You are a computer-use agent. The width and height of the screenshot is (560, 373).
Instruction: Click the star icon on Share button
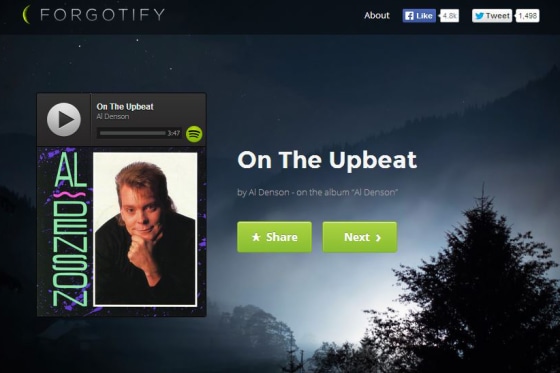coord(256,237)
